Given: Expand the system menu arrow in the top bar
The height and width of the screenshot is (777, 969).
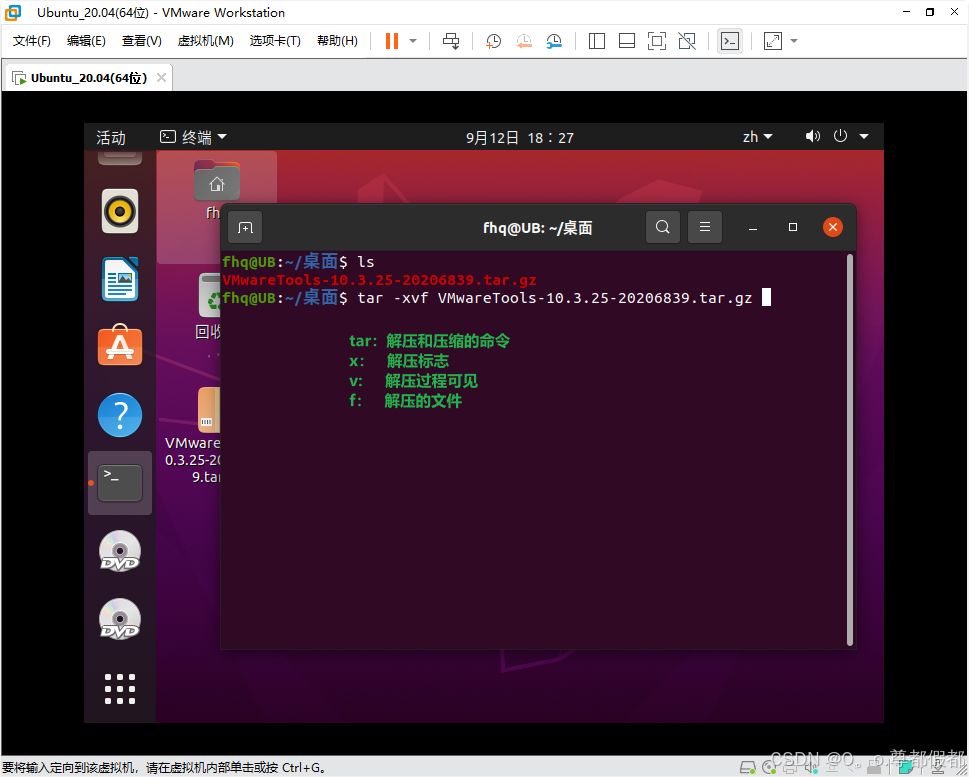Looking at the screenshot, I should coord(865,136).
